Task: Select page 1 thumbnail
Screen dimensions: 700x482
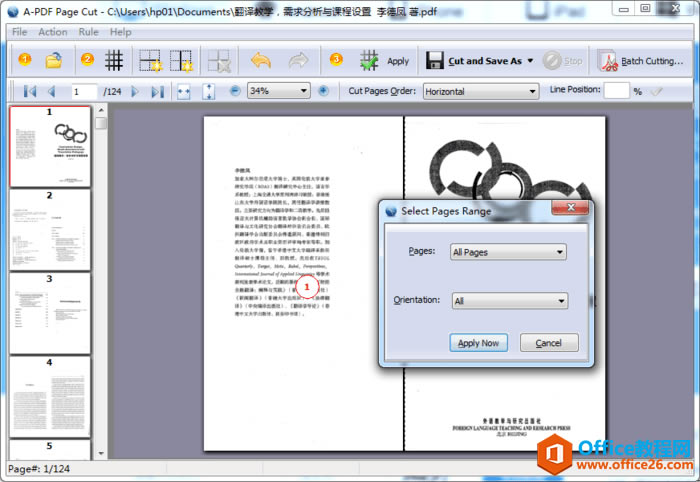Action: 50,146
